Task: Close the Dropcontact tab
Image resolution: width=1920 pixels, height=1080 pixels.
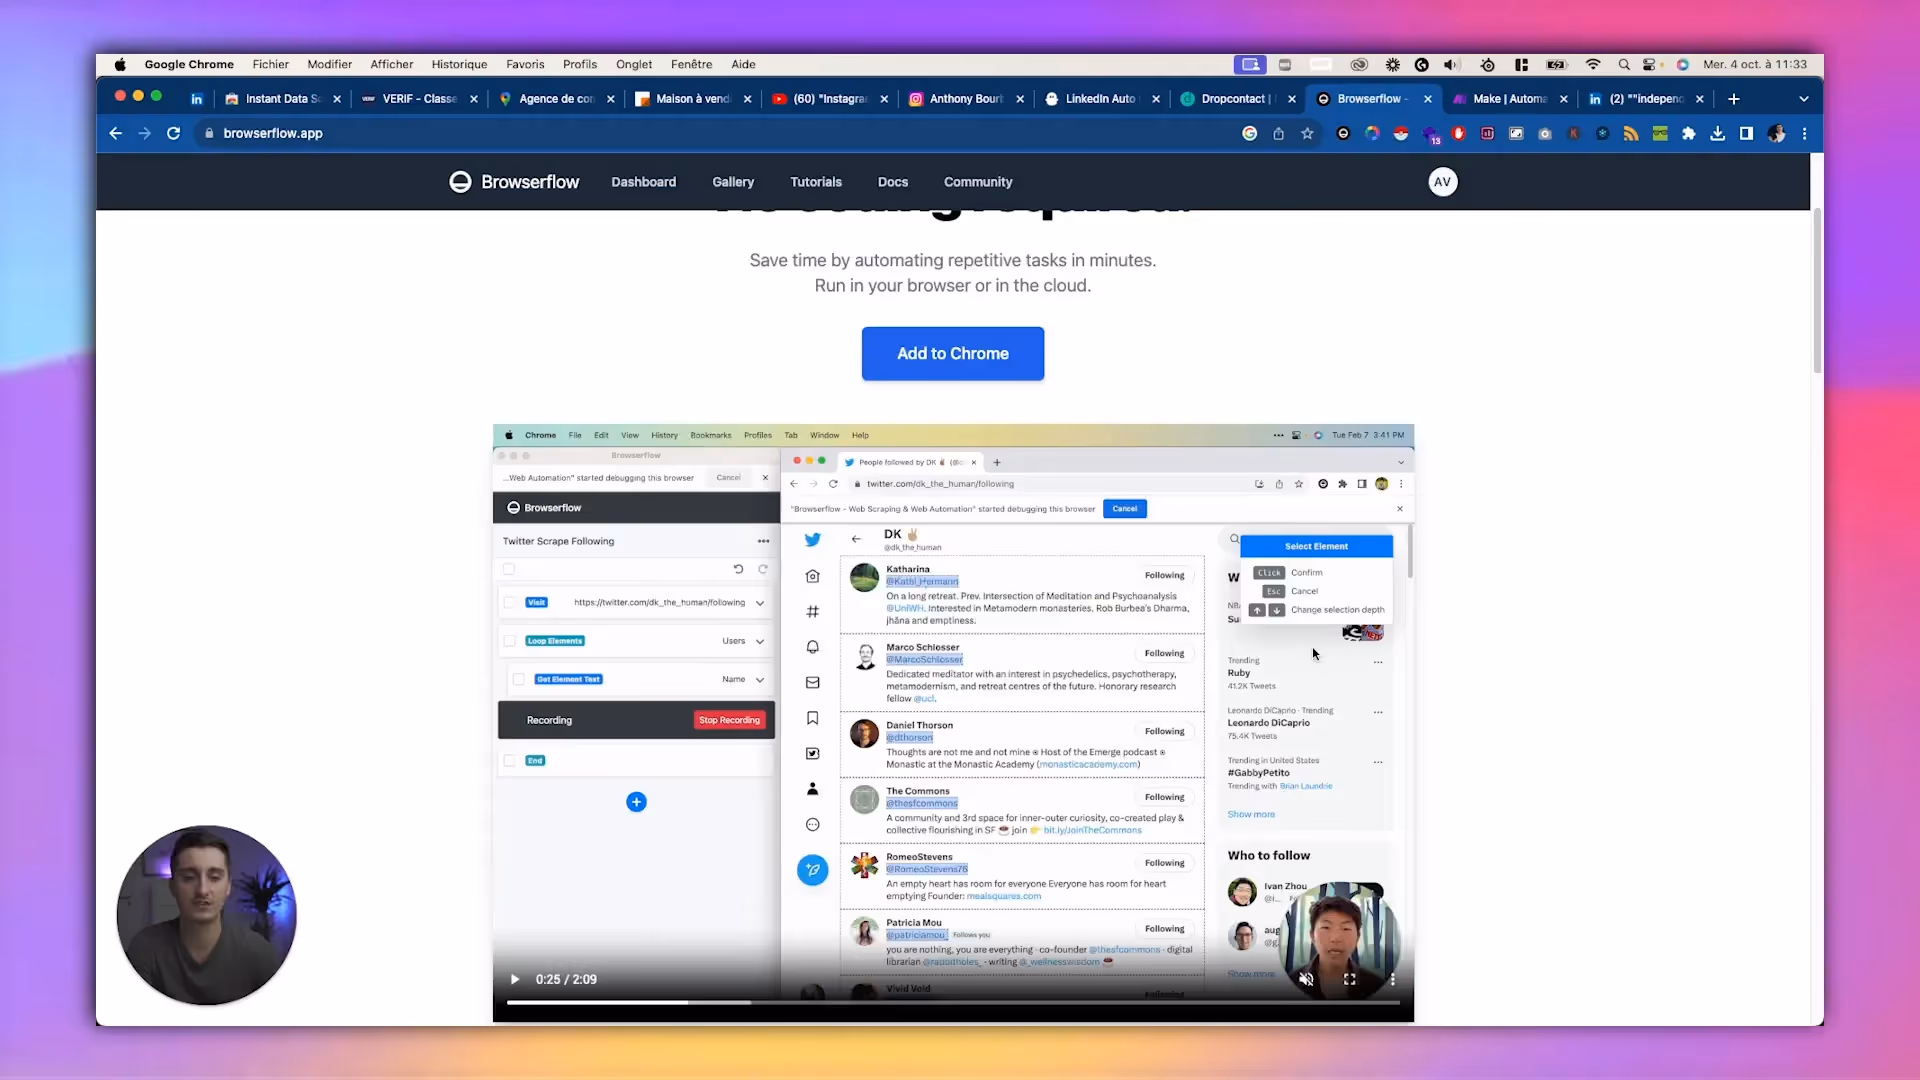Action: 1292,99
